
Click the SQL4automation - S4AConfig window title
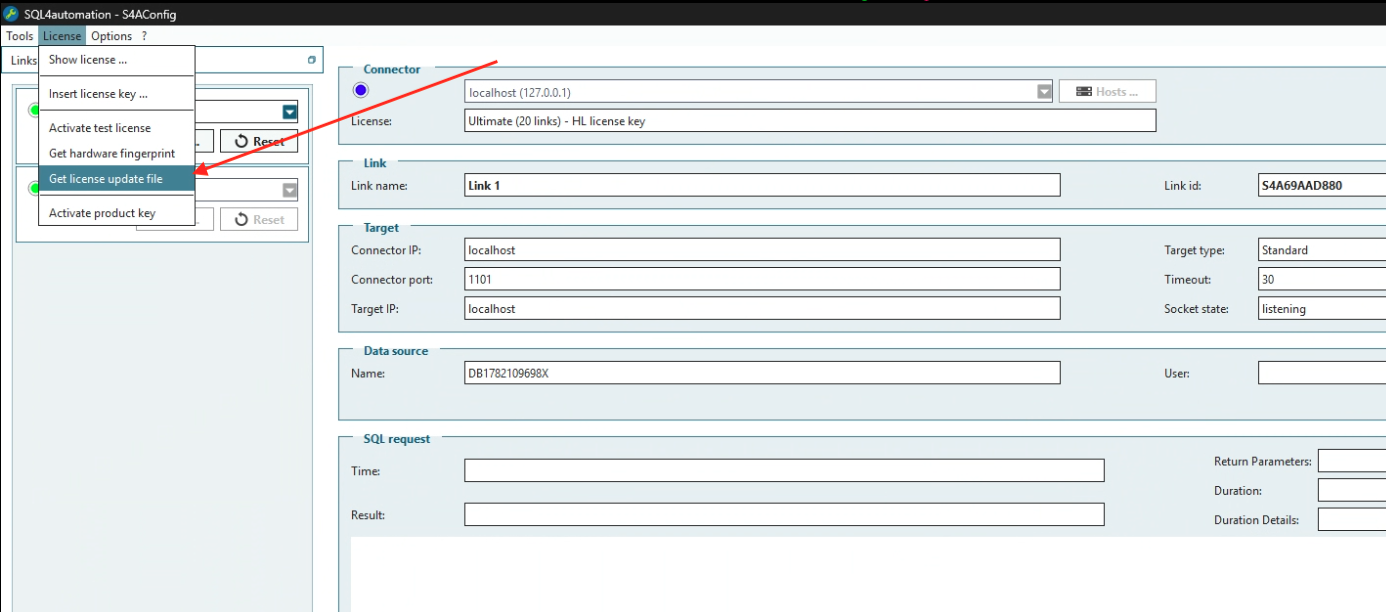click(x=100, y=14)
